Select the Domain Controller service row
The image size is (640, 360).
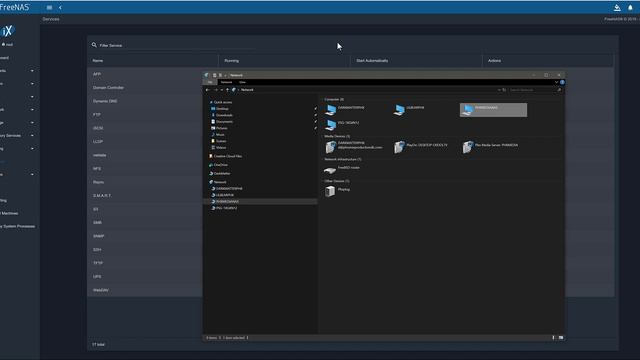[145, 88]
